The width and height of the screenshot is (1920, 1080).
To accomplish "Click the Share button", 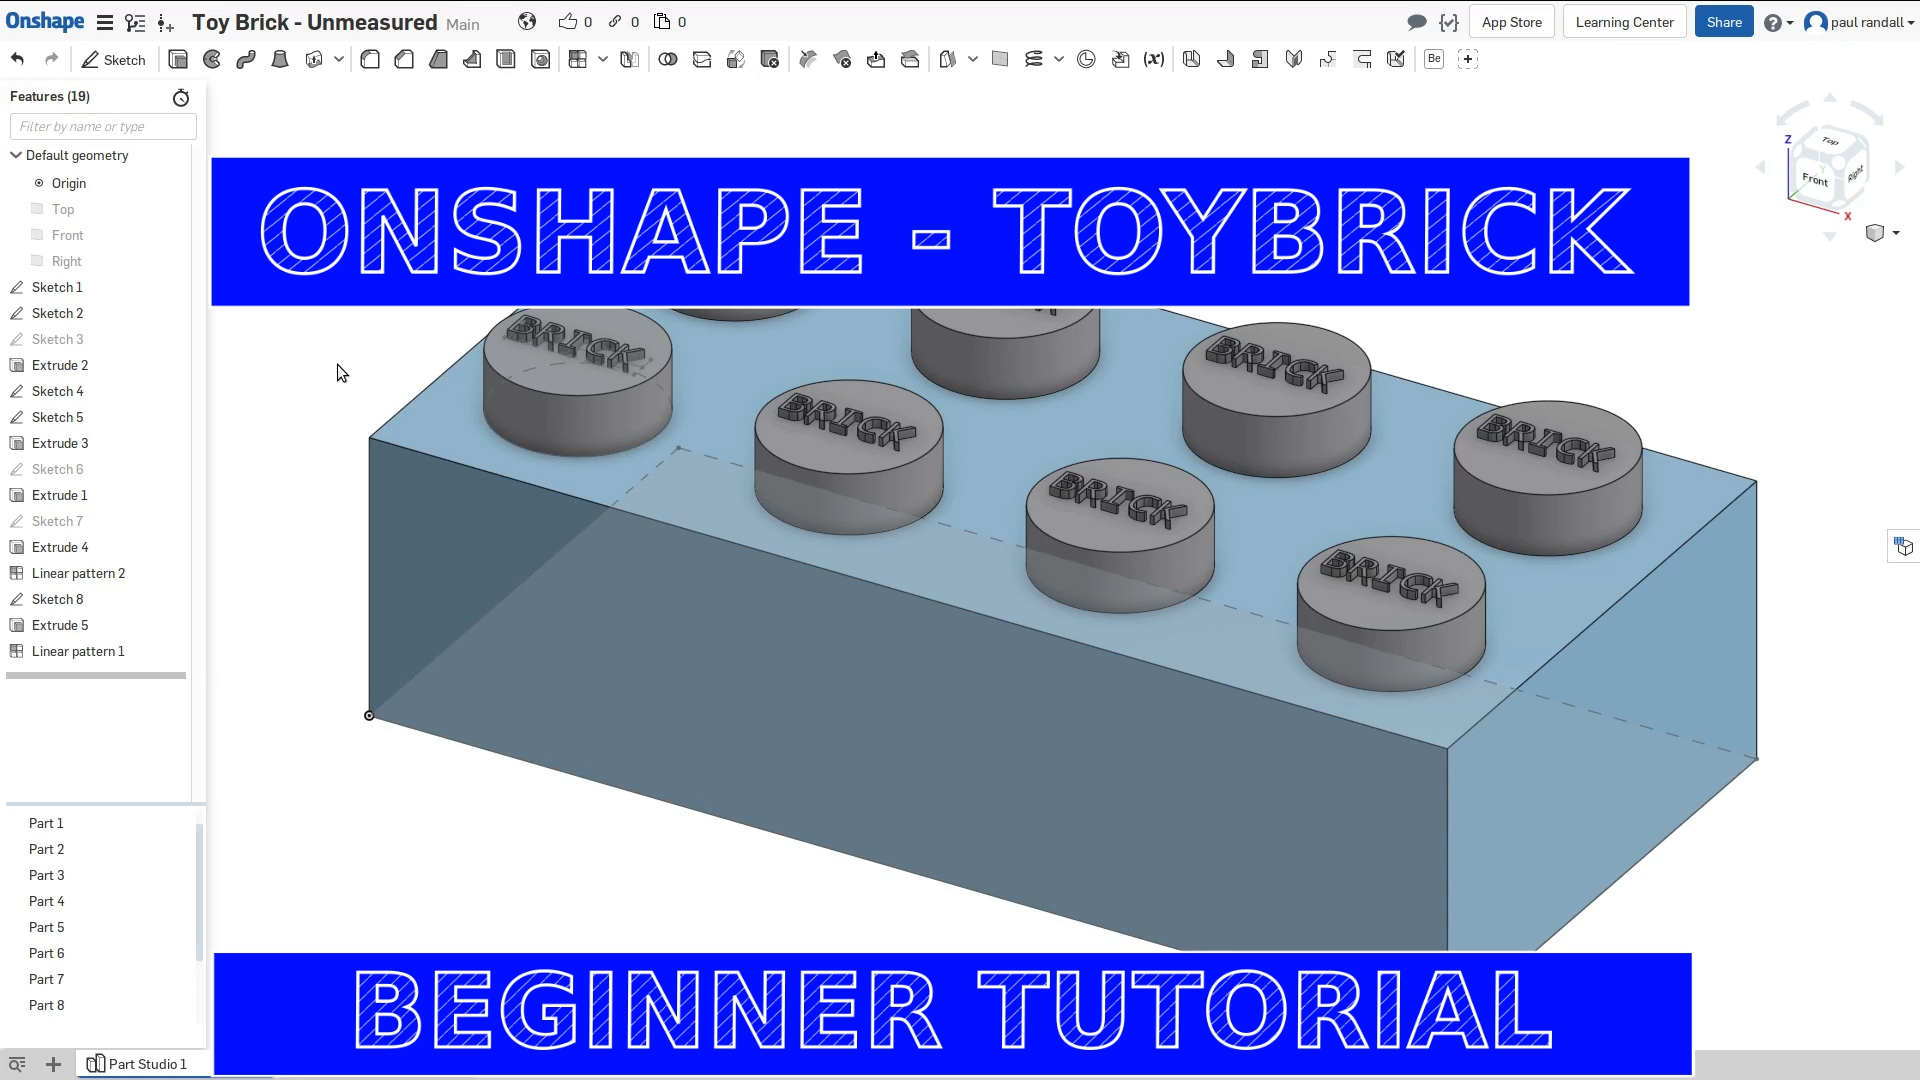I will 1724,22.
